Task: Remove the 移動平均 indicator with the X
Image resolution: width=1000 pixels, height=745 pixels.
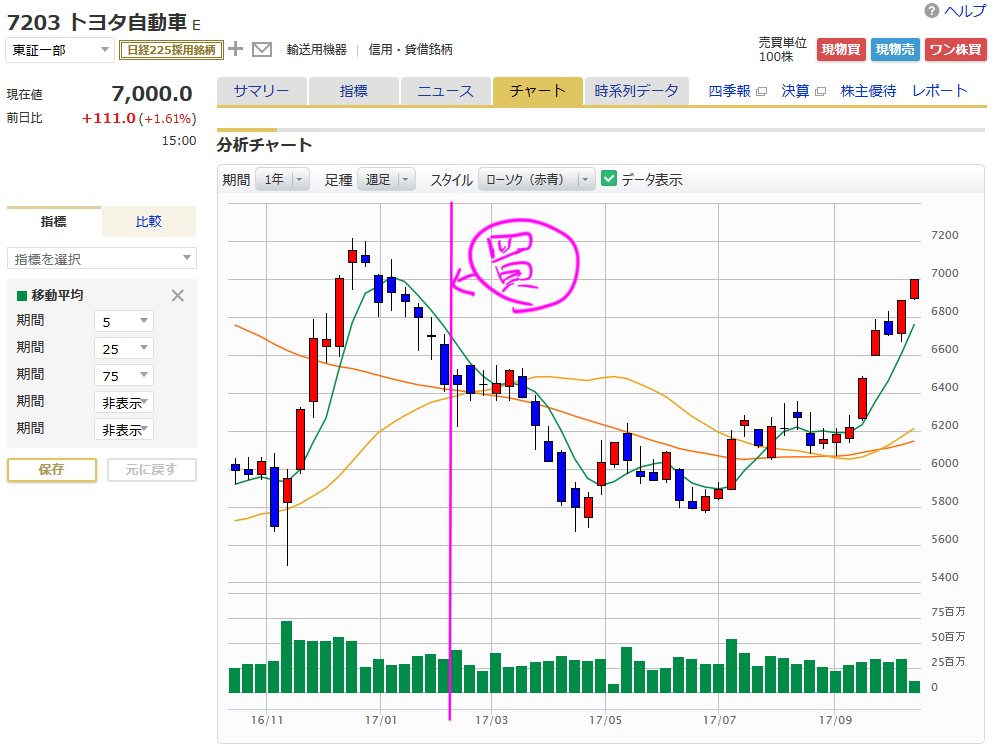Action: pyautogui.click(x=178, y=295)
